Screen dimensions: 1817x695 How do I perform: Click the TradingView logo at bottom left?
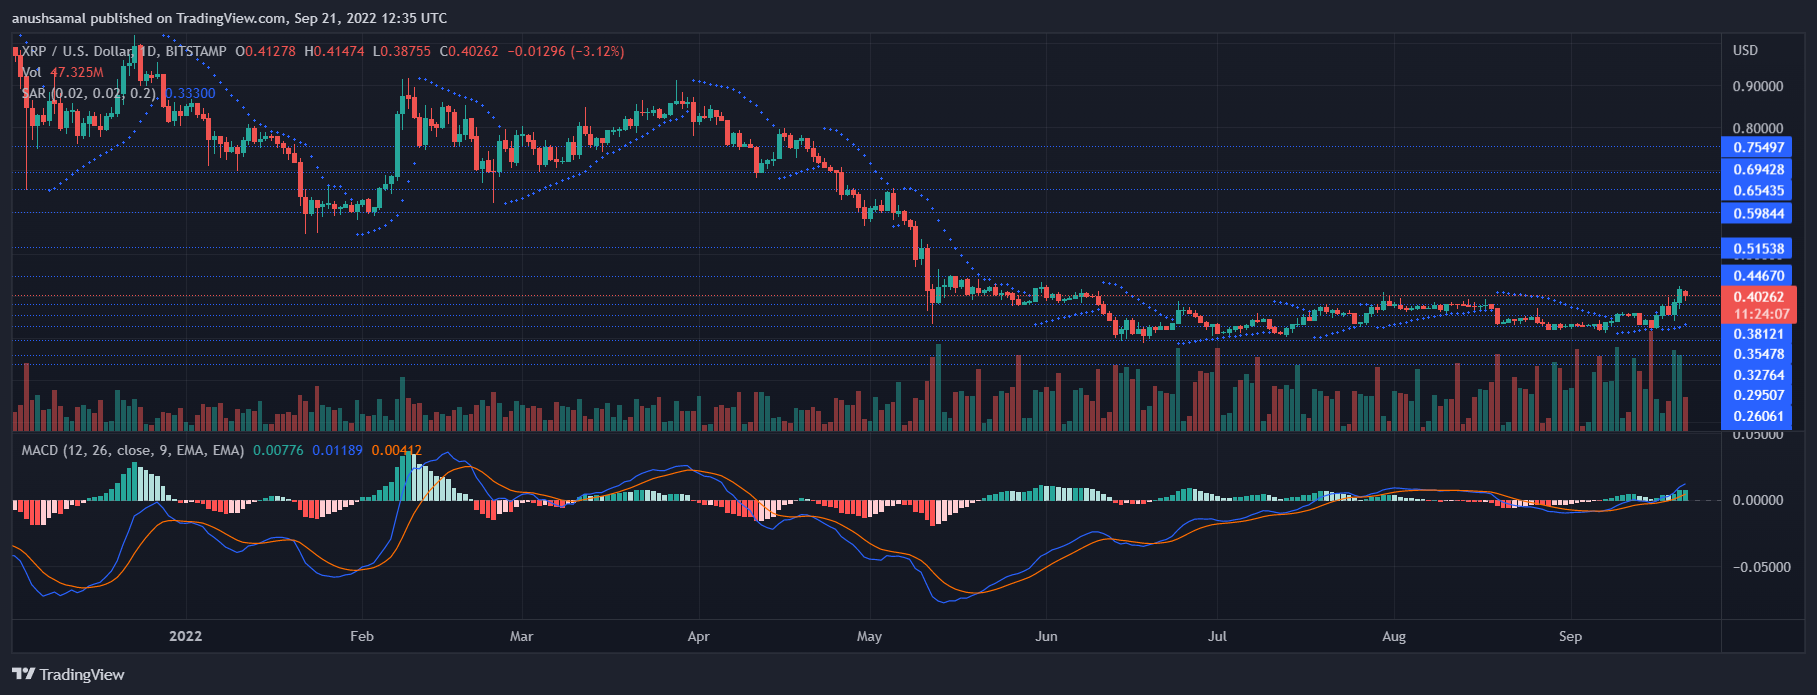[x=68, y=674]
